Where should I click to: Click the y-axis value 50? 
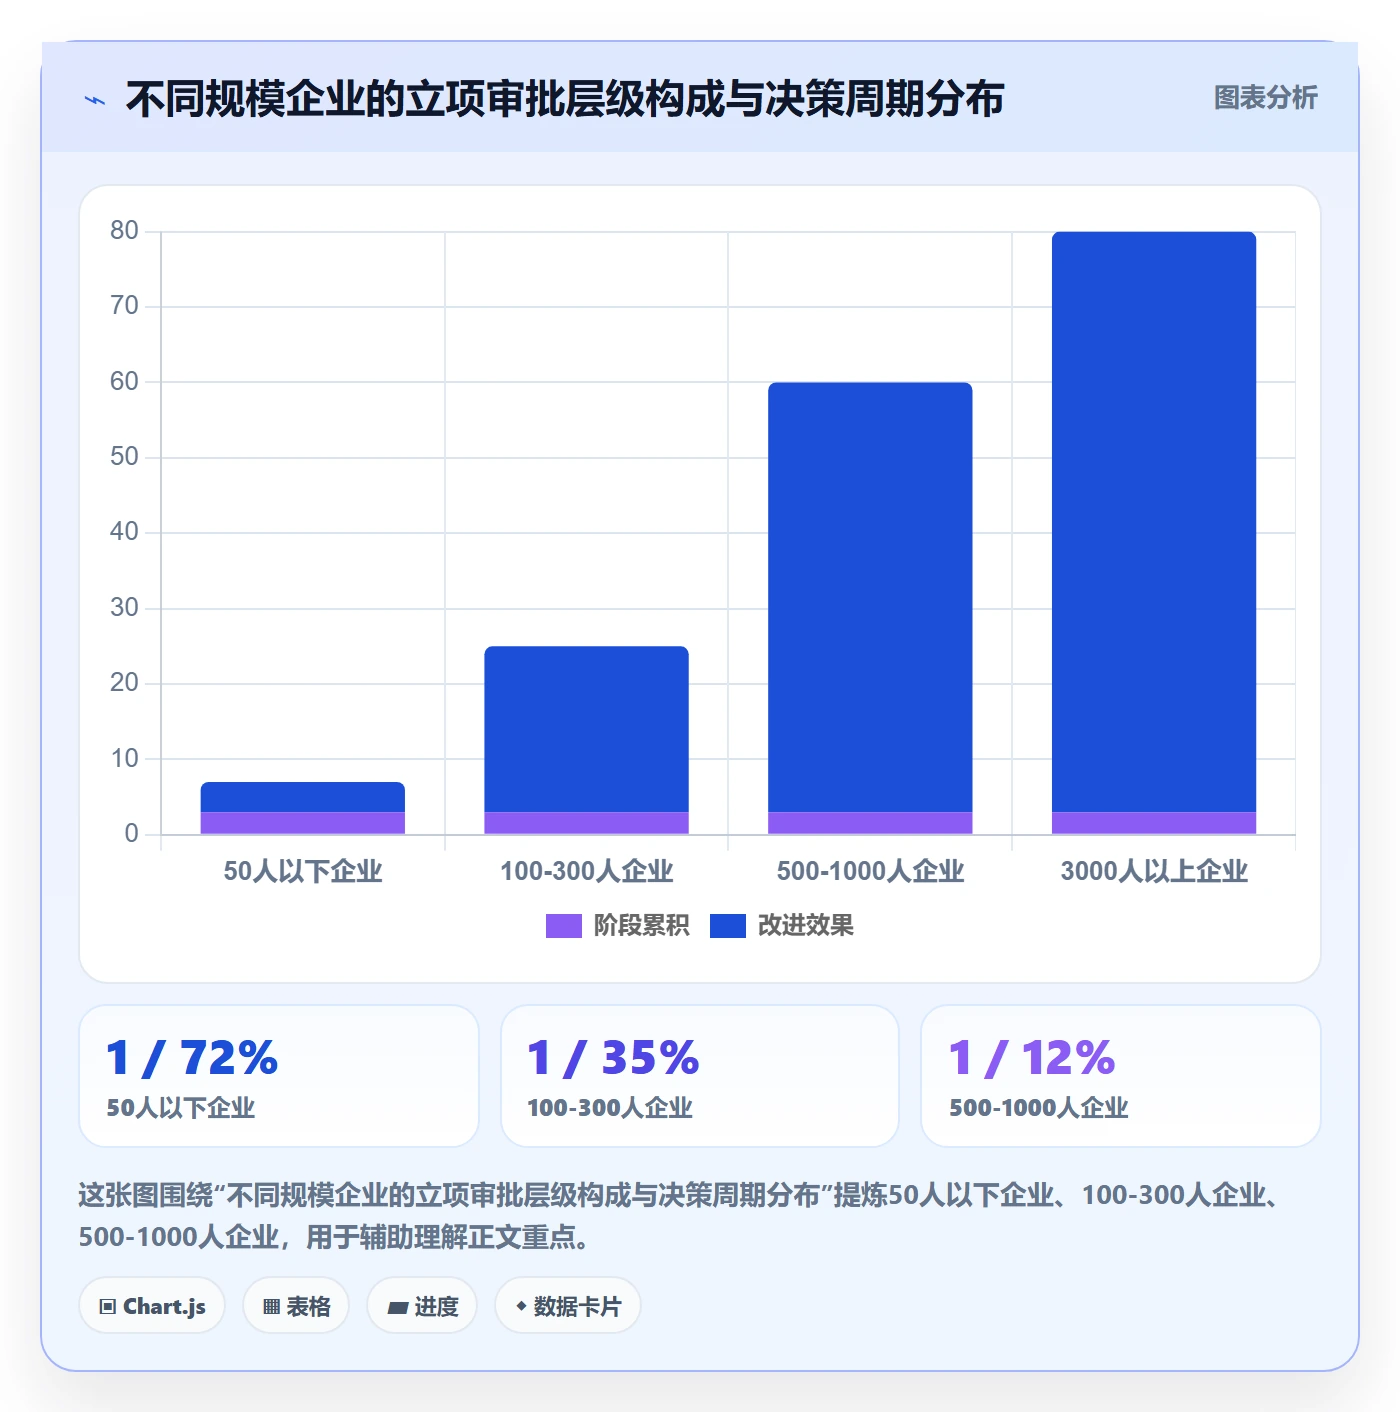coord(124,457)
